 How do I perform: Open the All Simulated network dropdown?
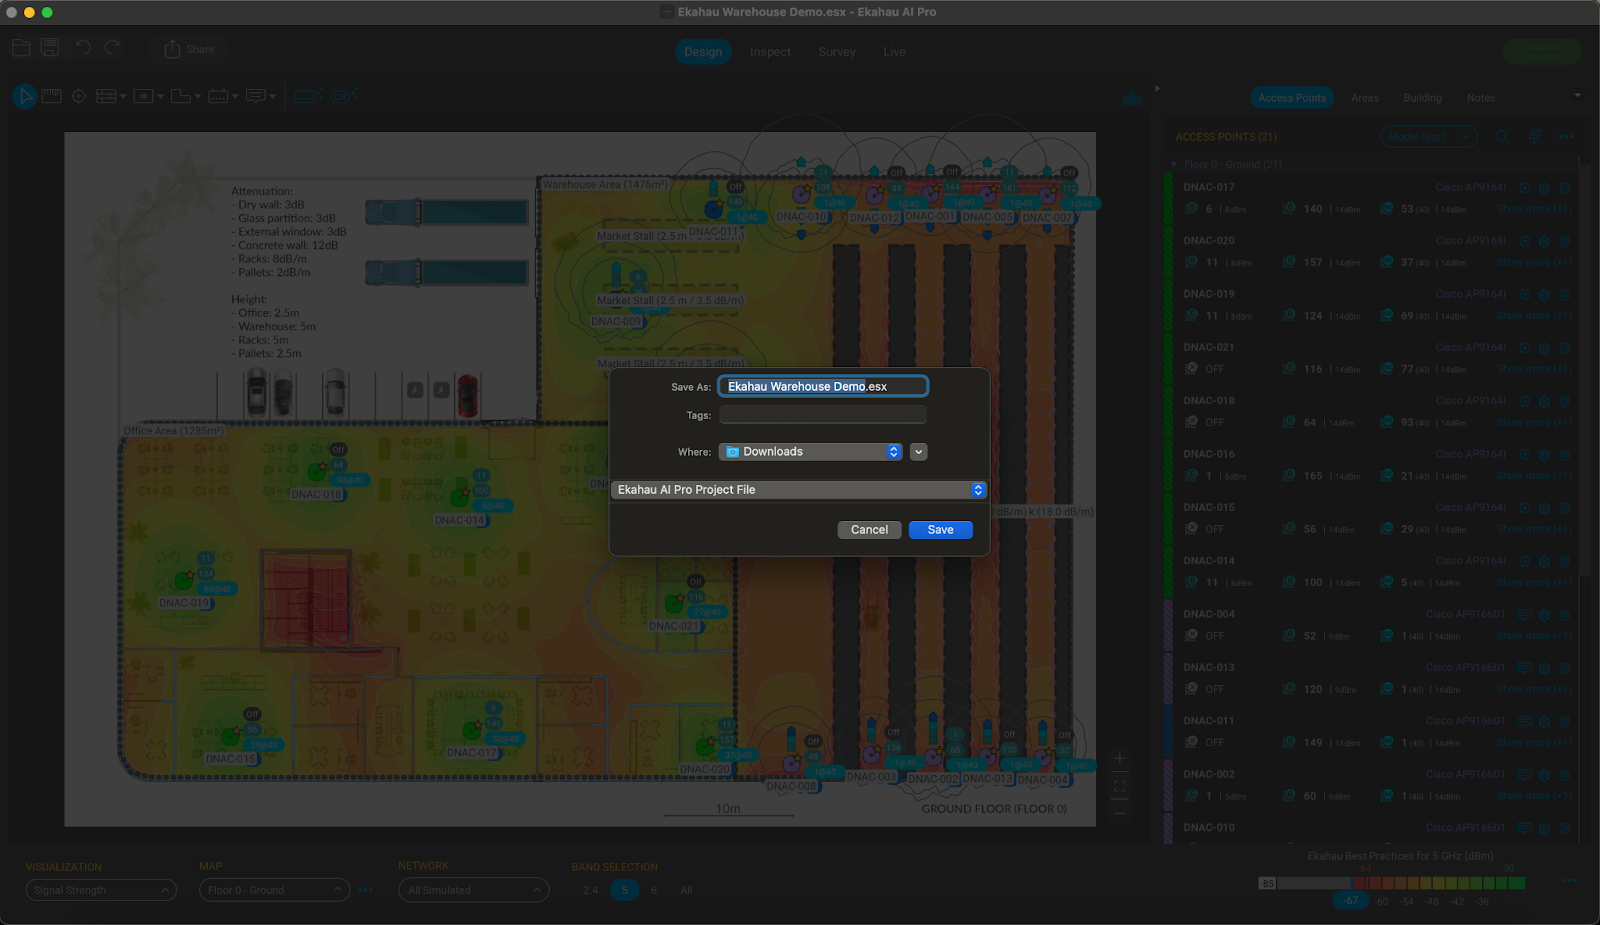473,890
